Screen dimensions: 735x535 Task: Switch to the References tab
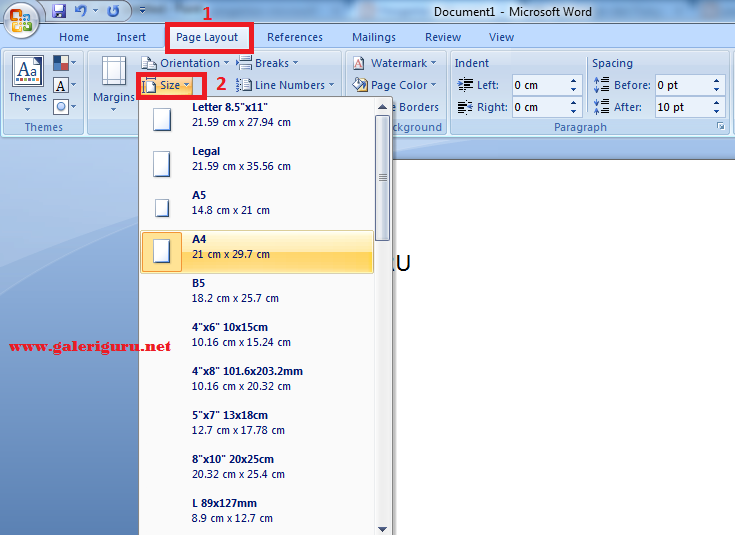tap(295, 37)
